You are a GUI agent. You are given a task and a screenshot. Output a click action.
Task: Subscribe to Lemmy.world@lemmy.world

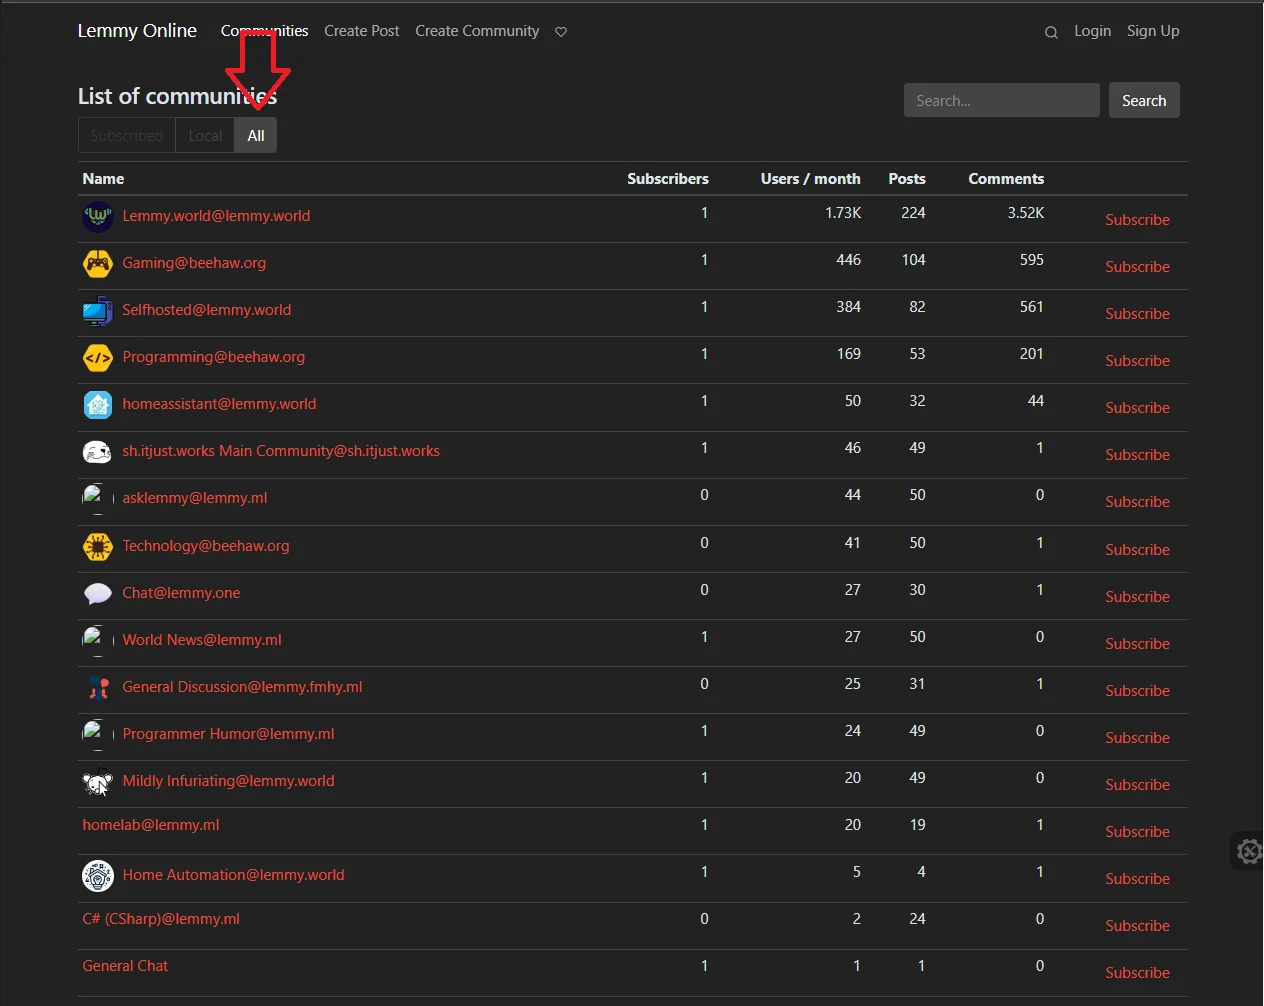tap(1137, 220)
